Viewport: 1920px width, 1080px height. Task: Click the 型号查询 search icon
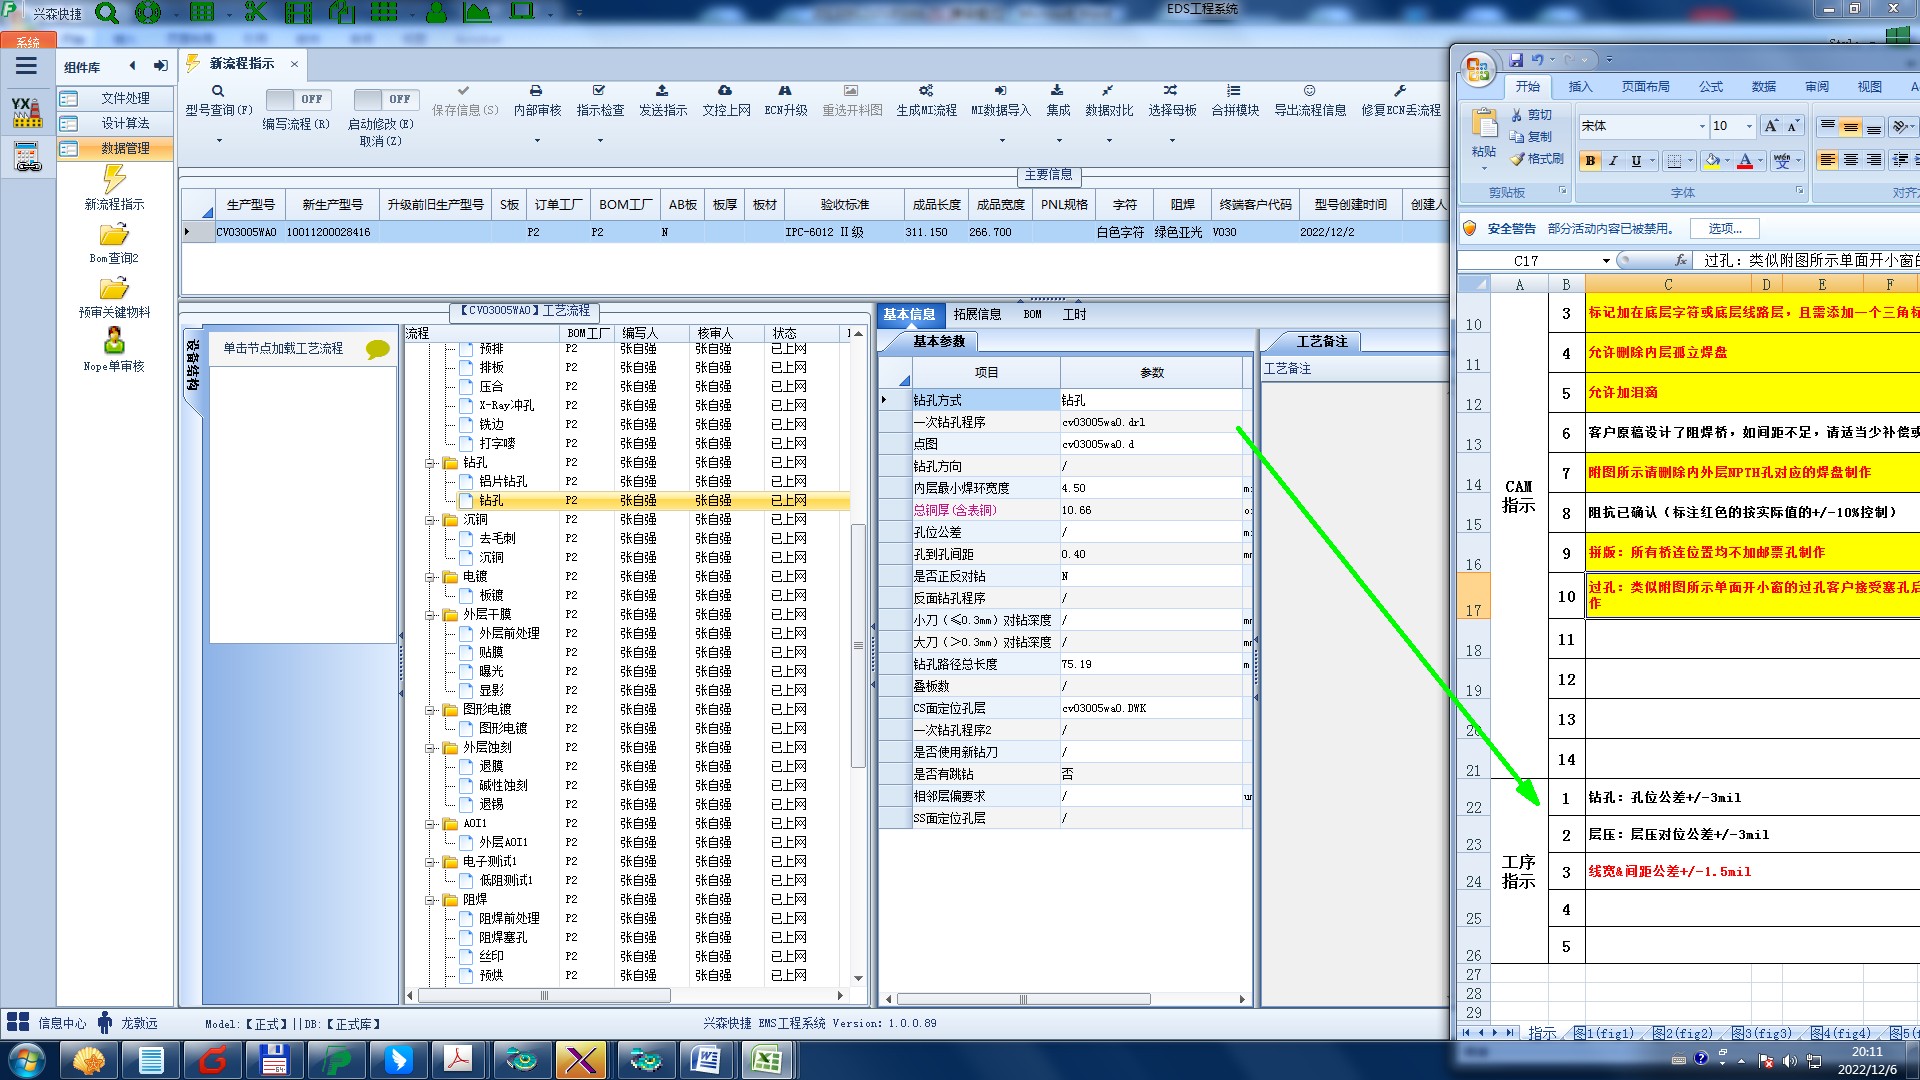point(217,91)
